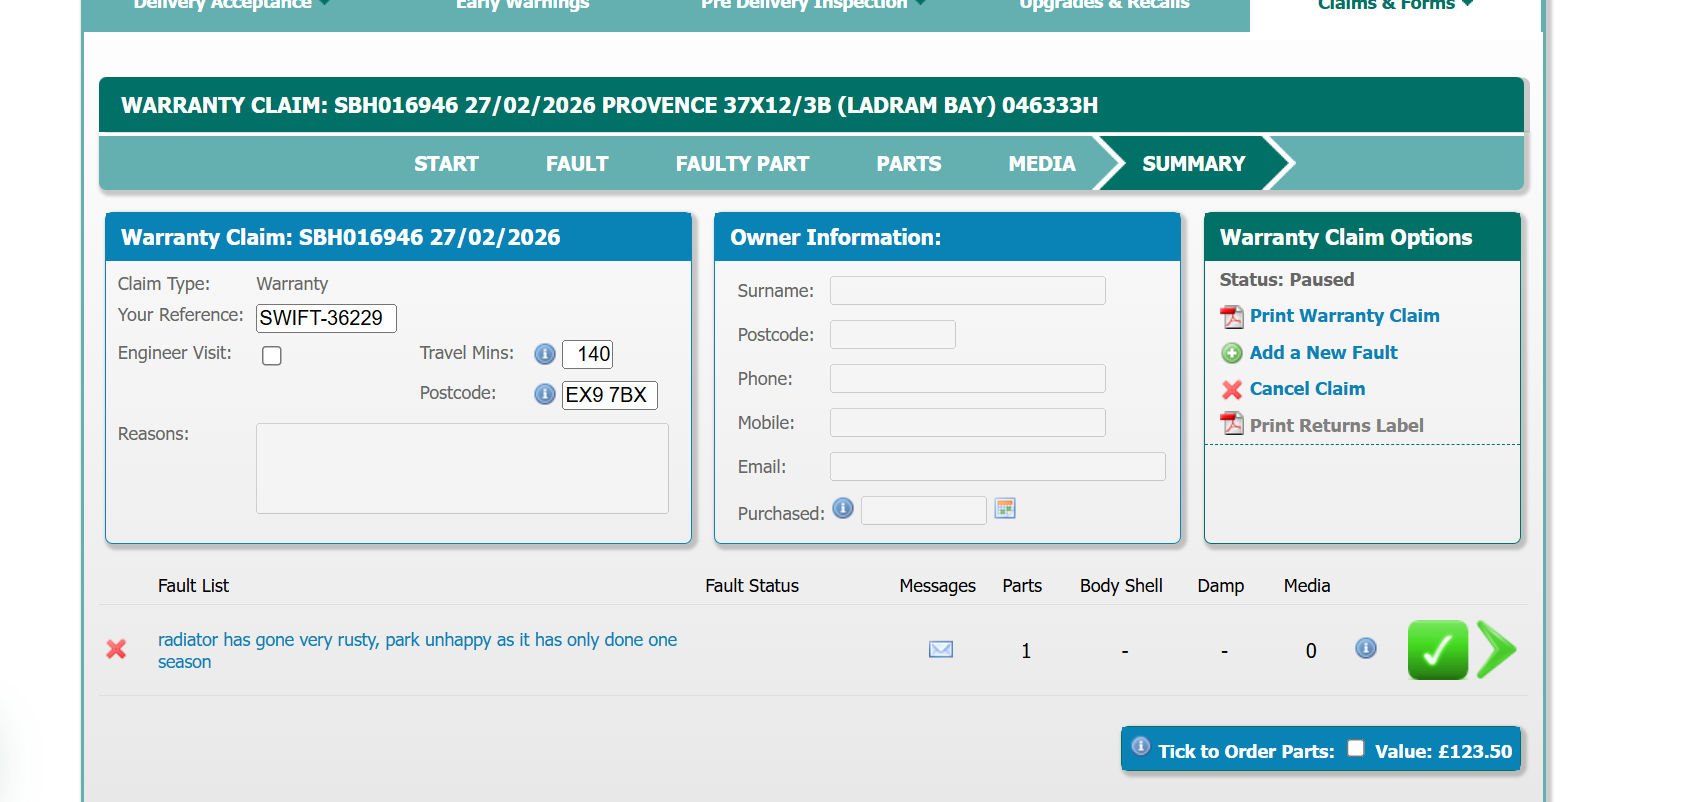
Task: Click the Purchased info icon
Action: tap(843, 509)
